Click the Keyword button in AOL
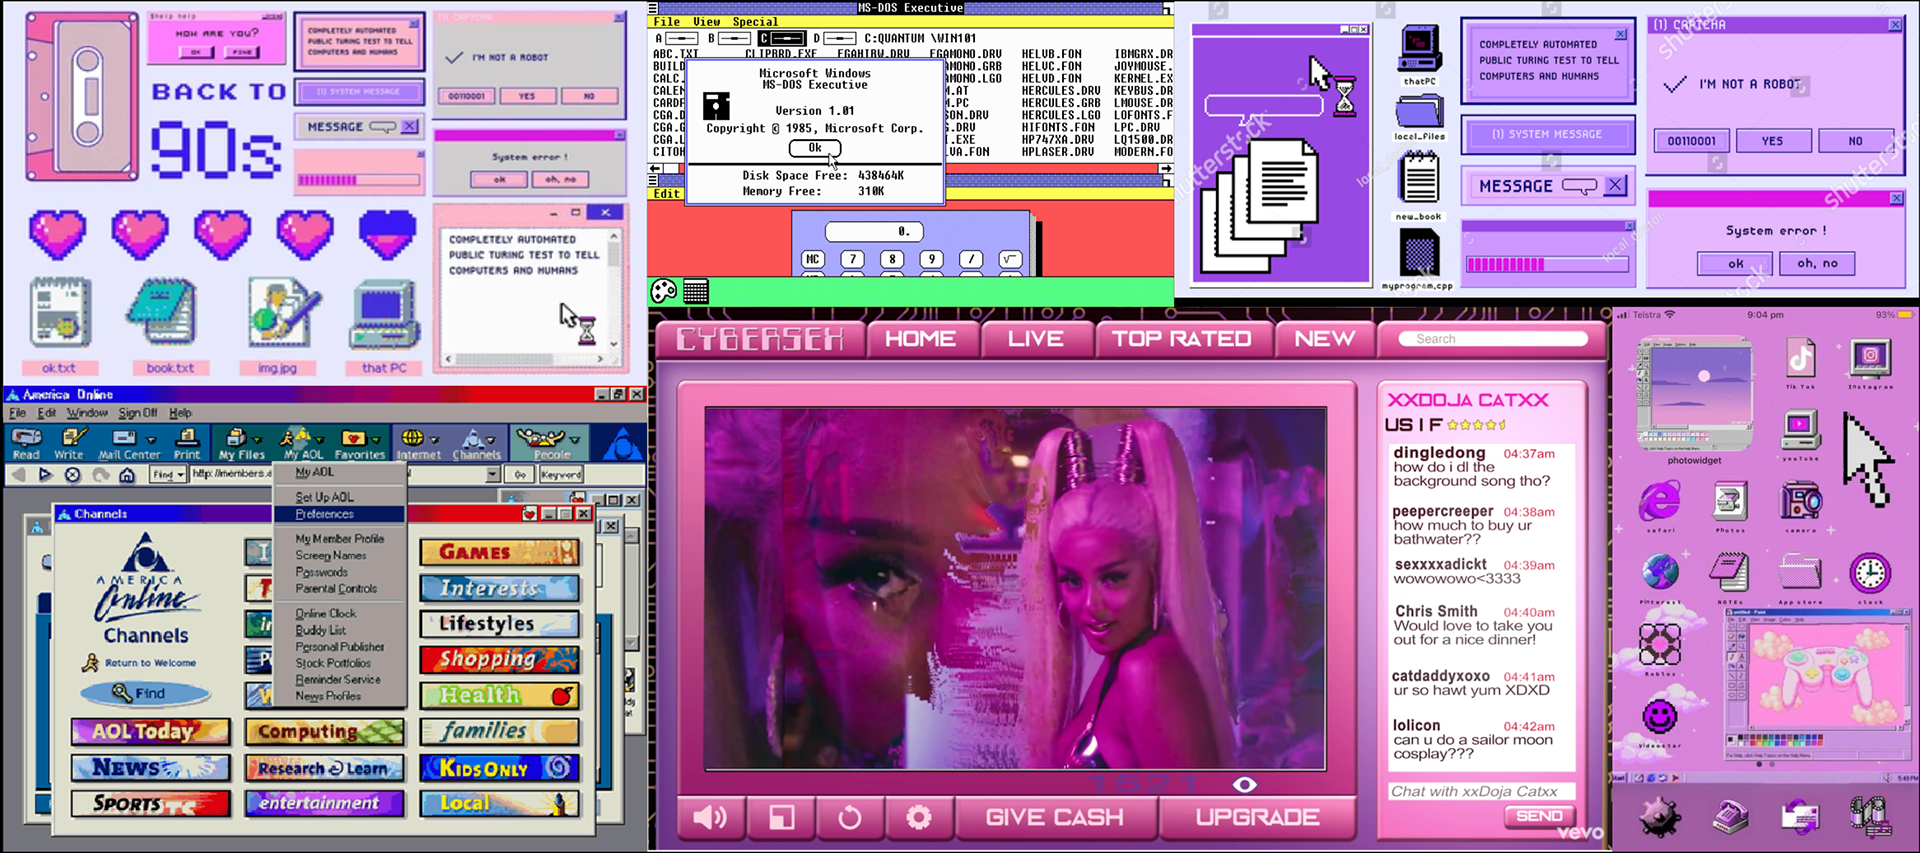 coord(561,475)
